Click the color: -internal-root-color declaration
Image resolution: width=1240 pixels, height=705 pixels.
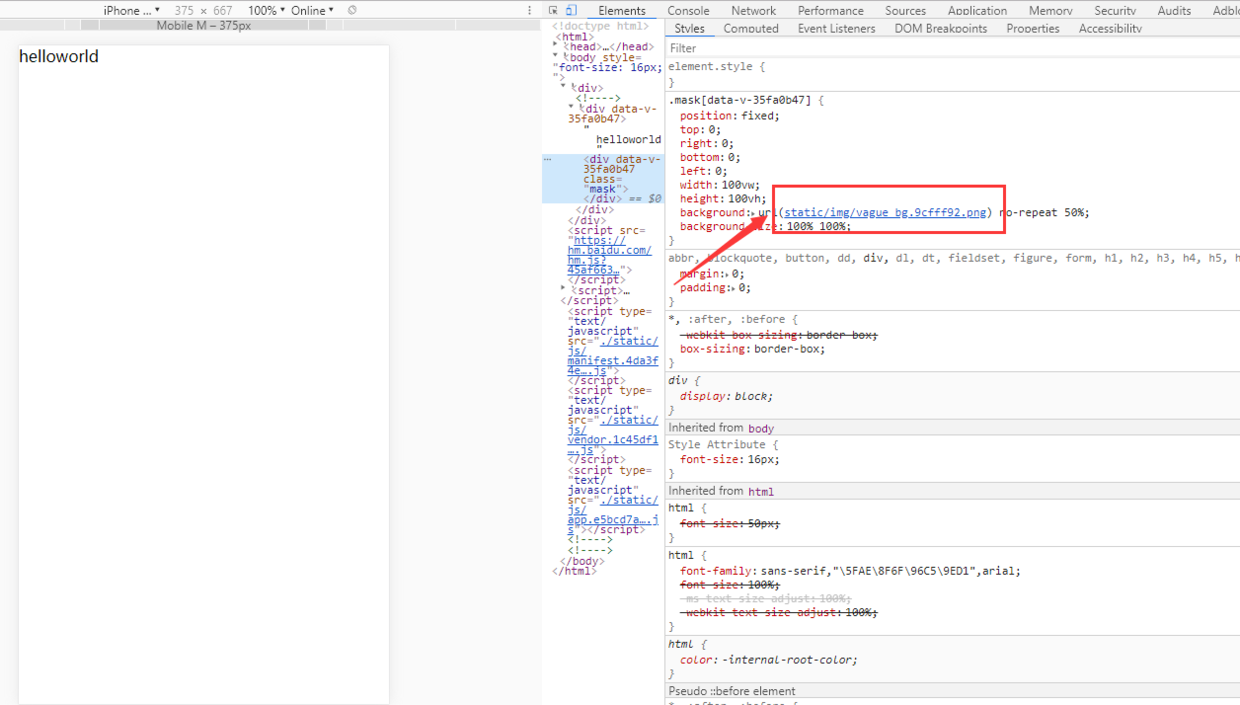tap(769, 659)
